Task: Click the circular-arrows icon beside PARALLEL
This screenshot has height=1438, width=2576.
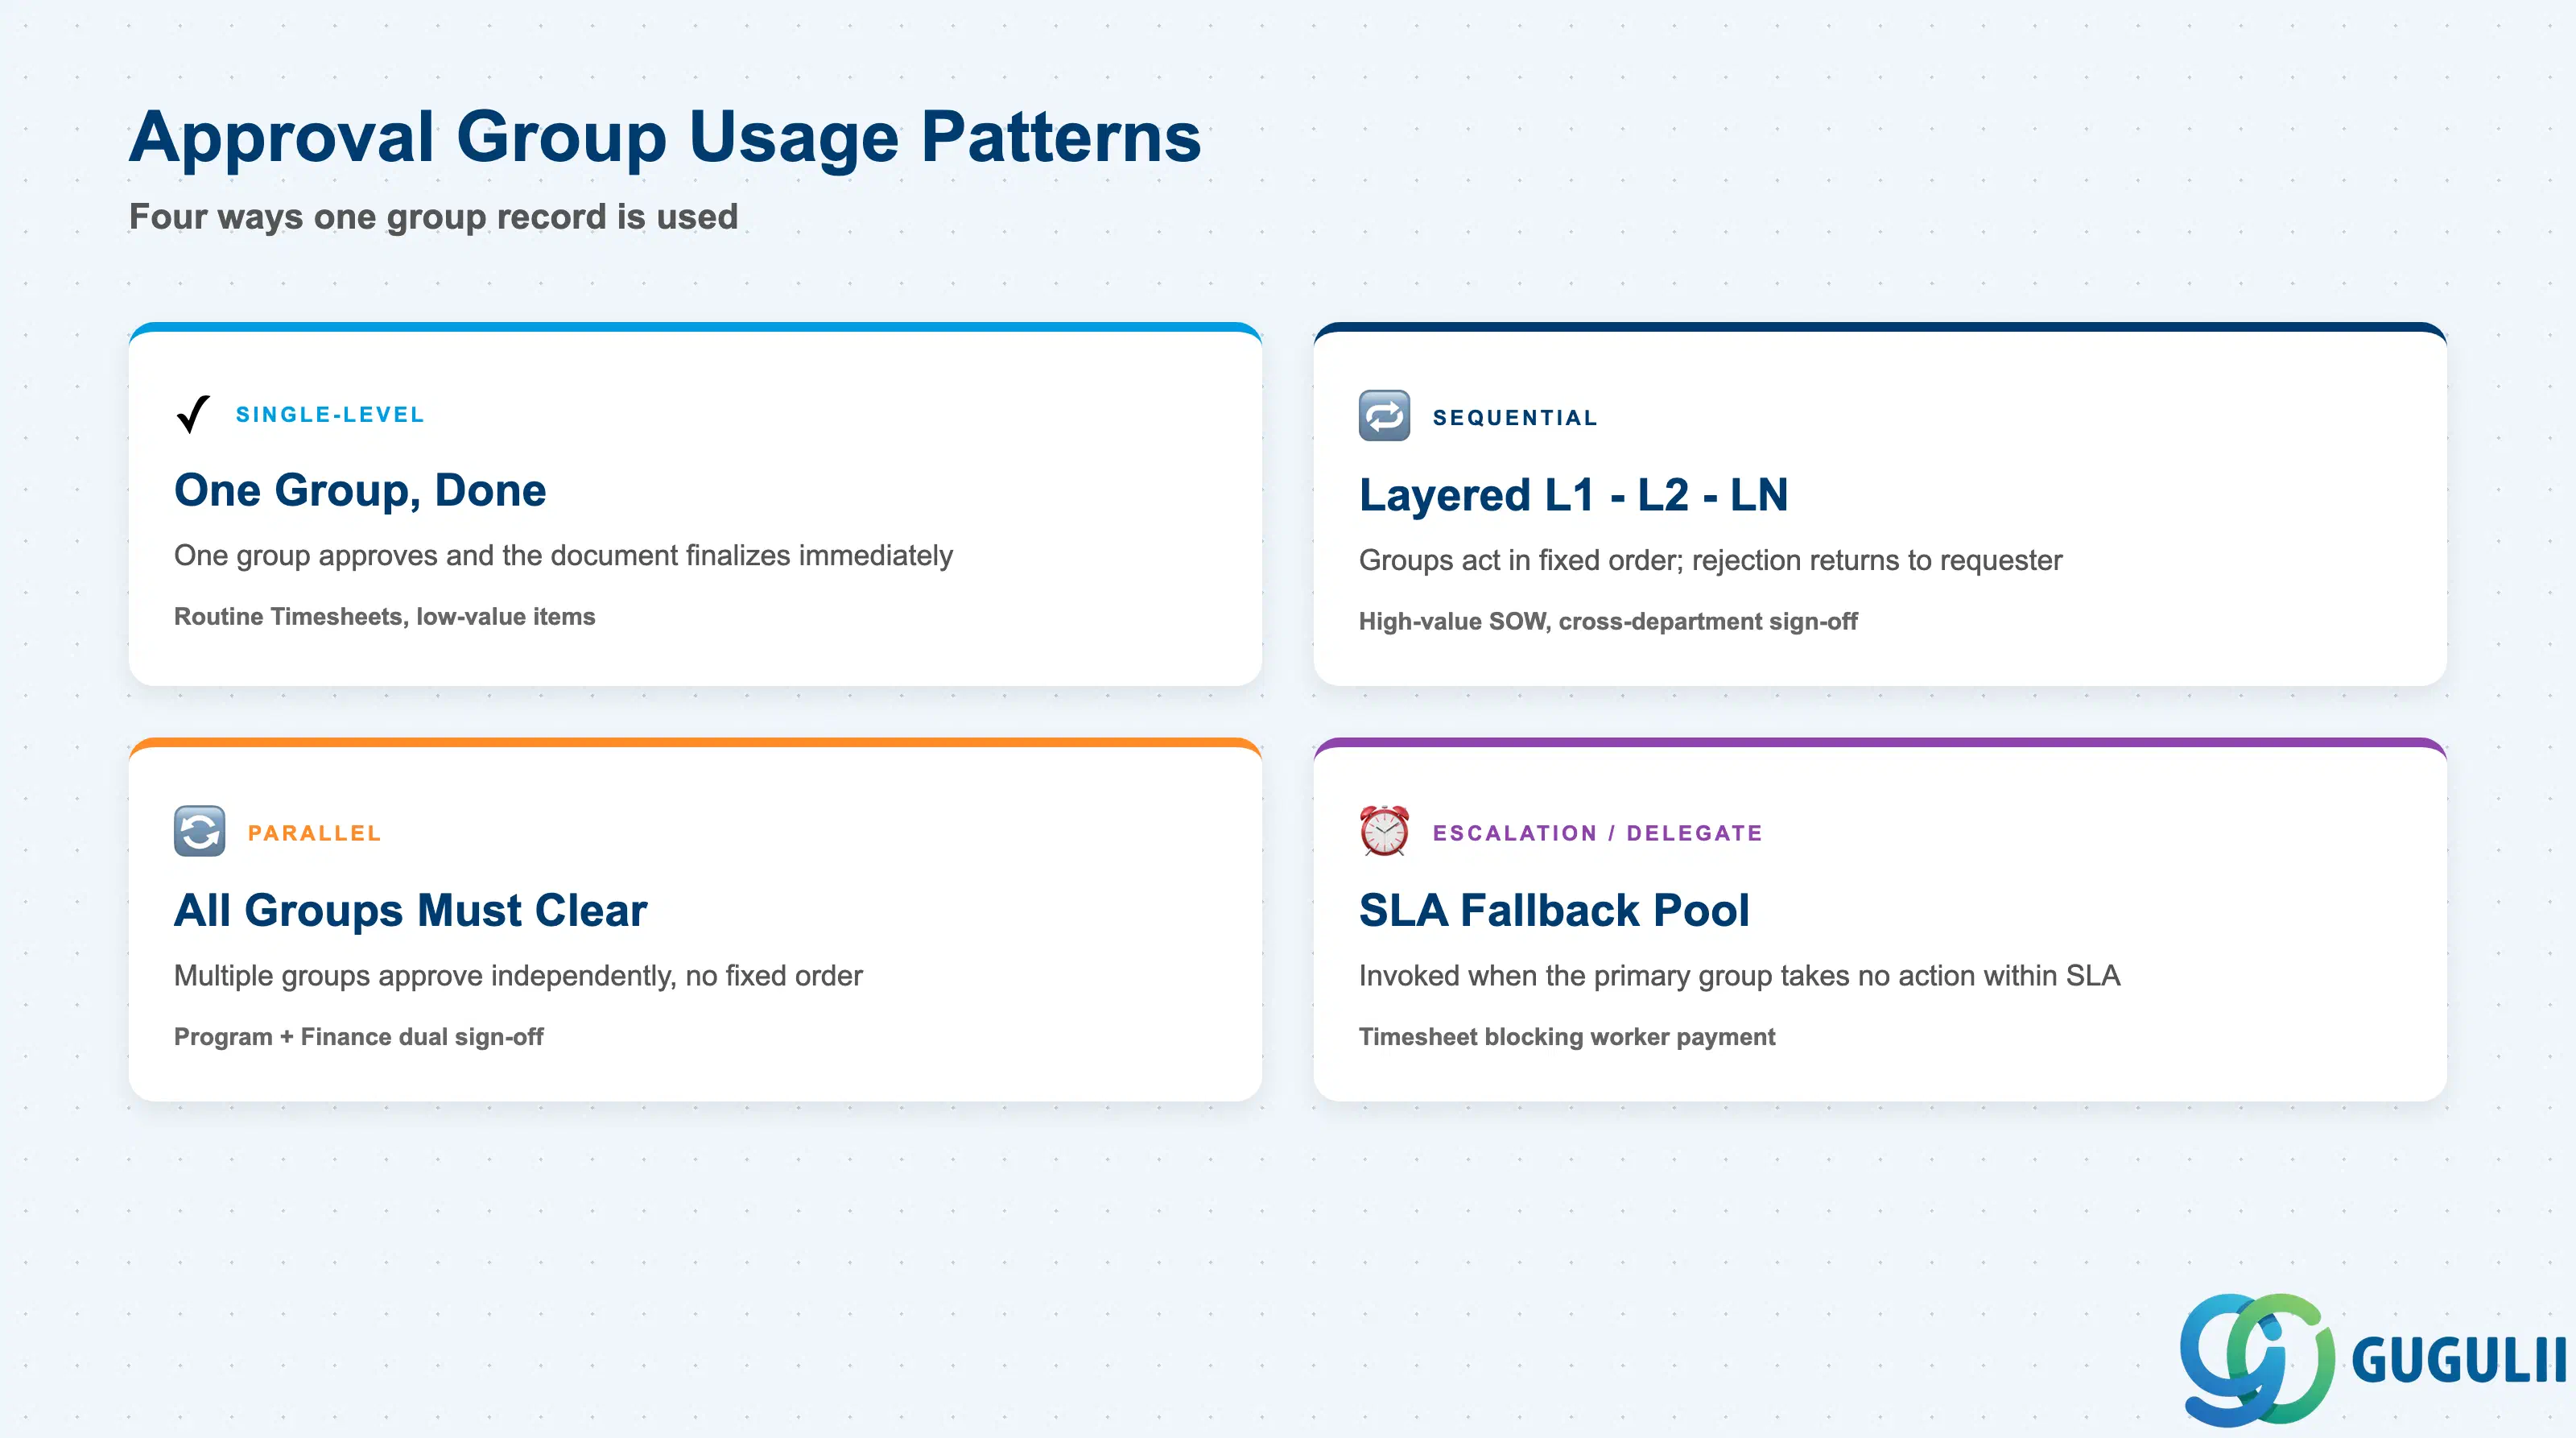Action: [x=199, y=831]
